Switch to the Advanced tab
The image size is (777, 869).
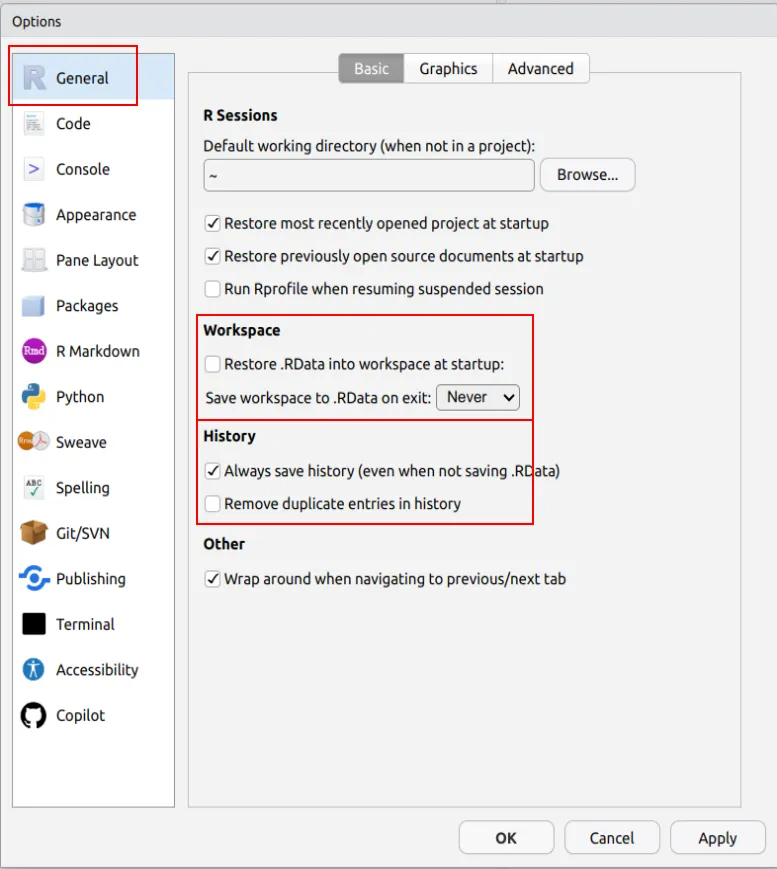pos(540,69)
